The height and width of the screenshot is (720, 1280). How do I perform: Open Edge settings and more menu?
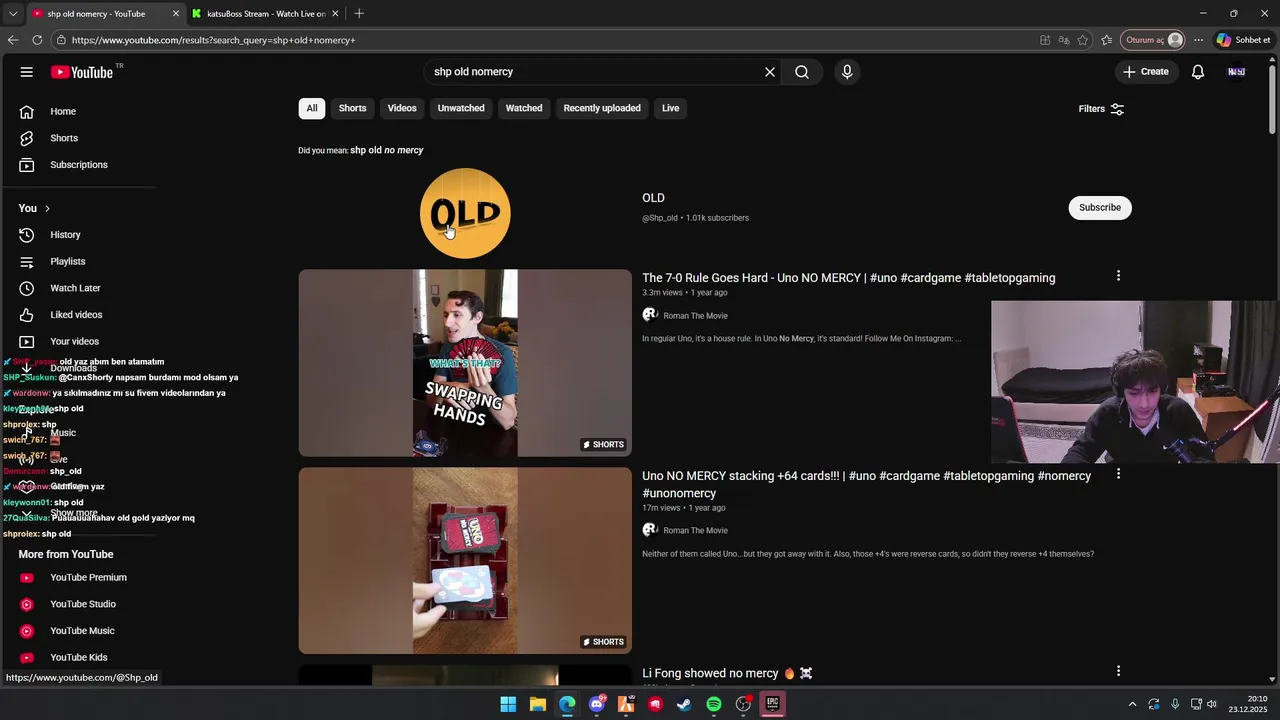pos(1198,40)
